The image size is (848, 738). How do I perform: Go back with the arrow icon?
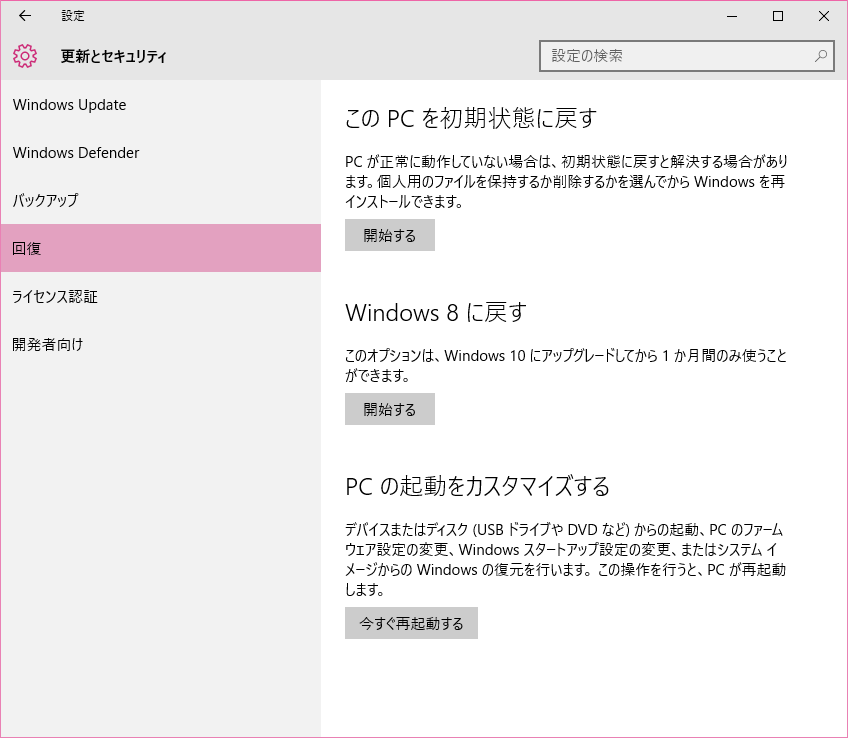point(25,16)
